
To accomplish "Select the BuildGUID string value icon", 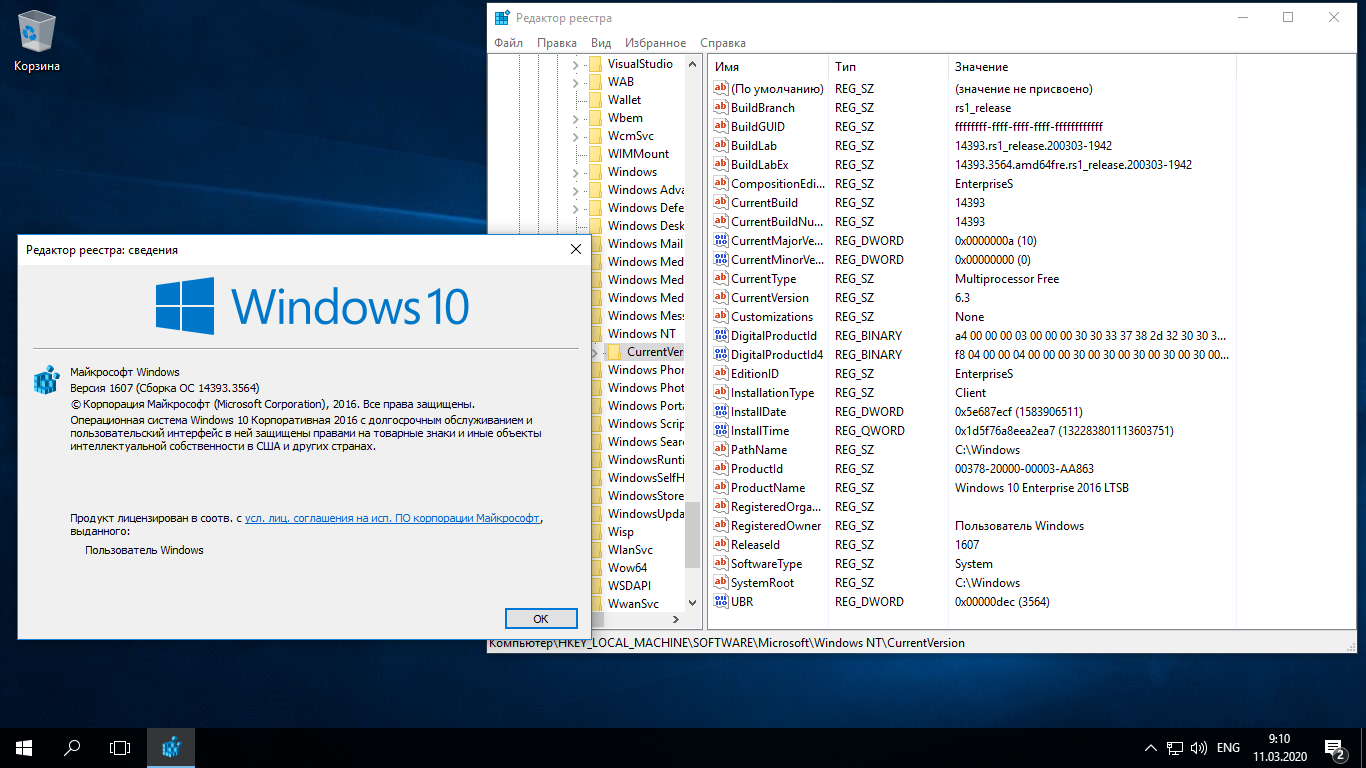I will (x=720, y=126).
